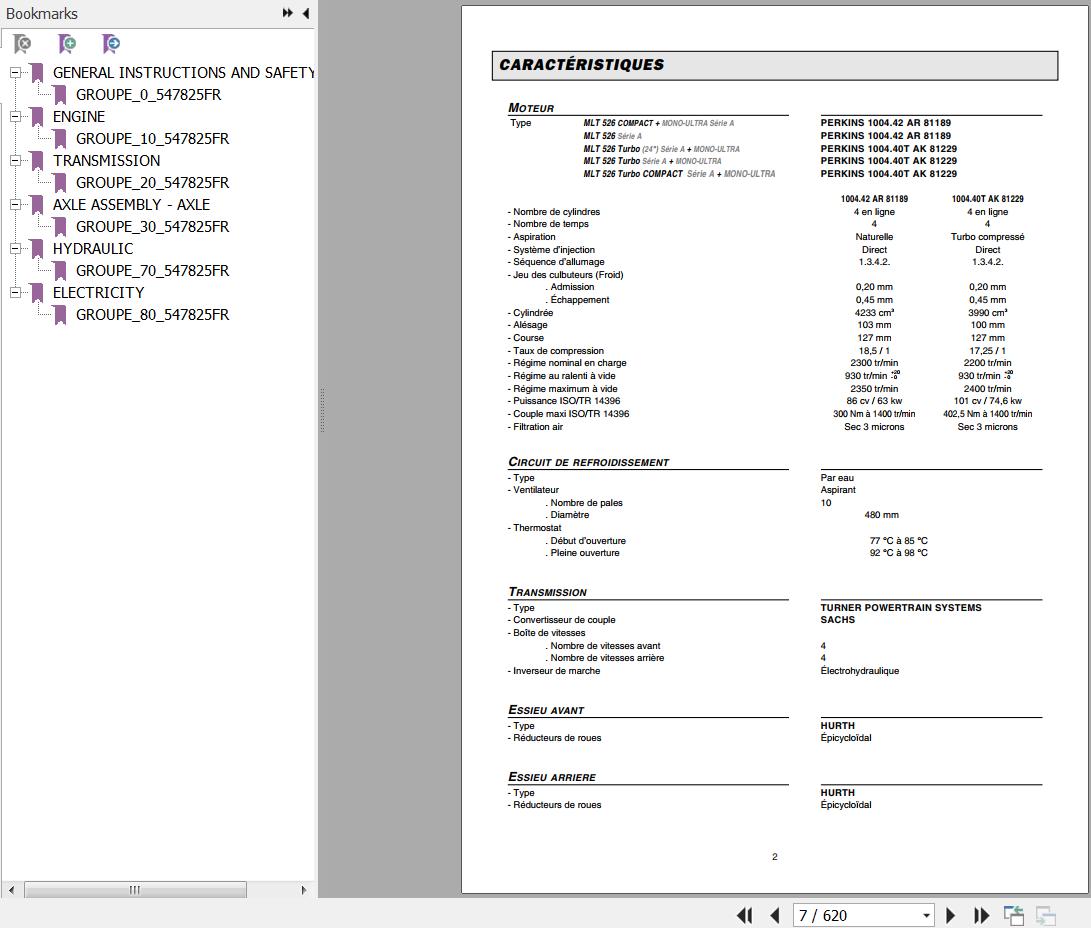Viewport: 1091px width, 928px height.
Task: Click the bookmark icon beside GROUPE_70_547825FR
Action: [x=61, y=271]
